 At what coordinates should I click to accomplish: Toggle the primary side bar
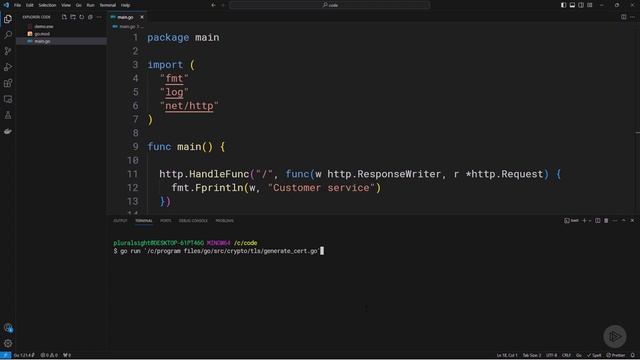[563, 5]
